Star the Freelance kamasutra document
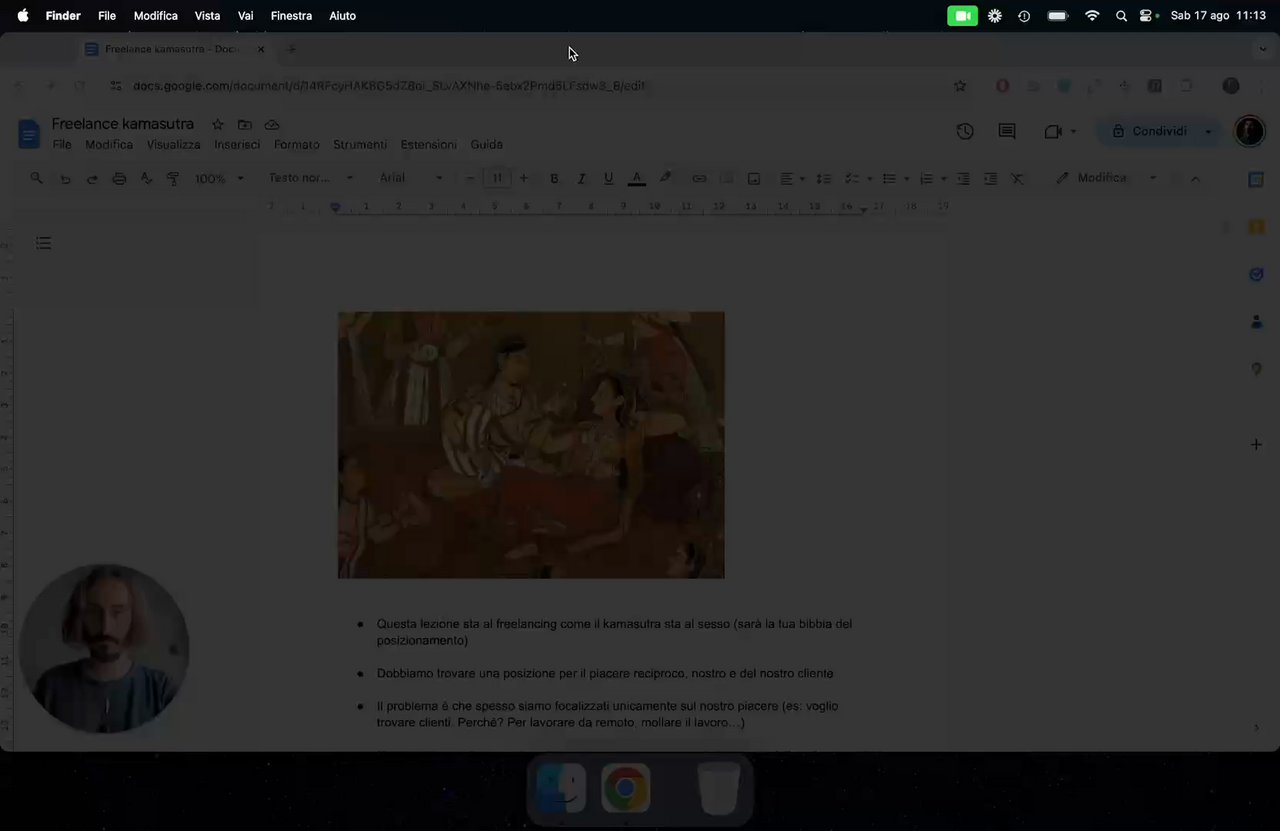 [x=217, y=124]
